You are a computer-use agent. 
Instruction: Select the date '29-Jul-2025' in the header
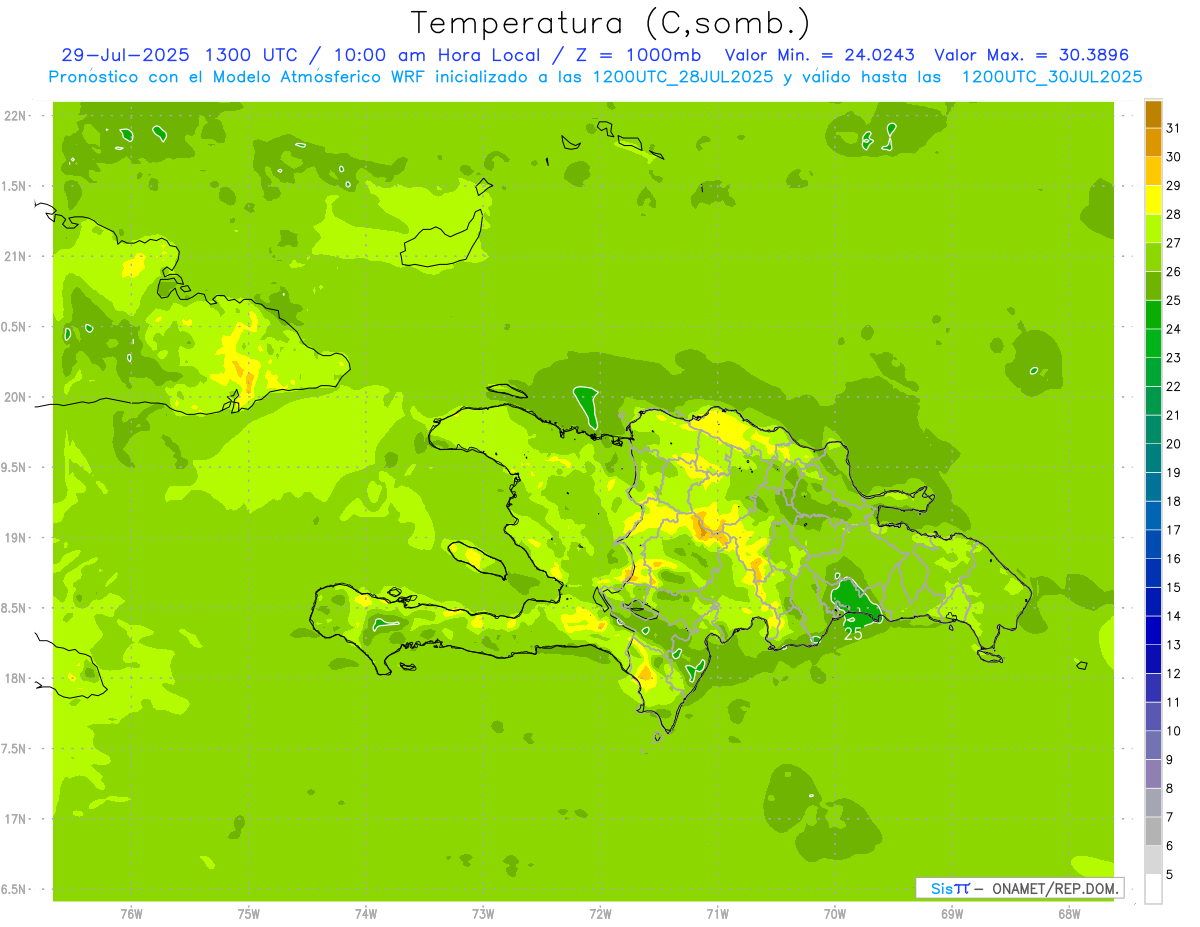pos(125,55)
